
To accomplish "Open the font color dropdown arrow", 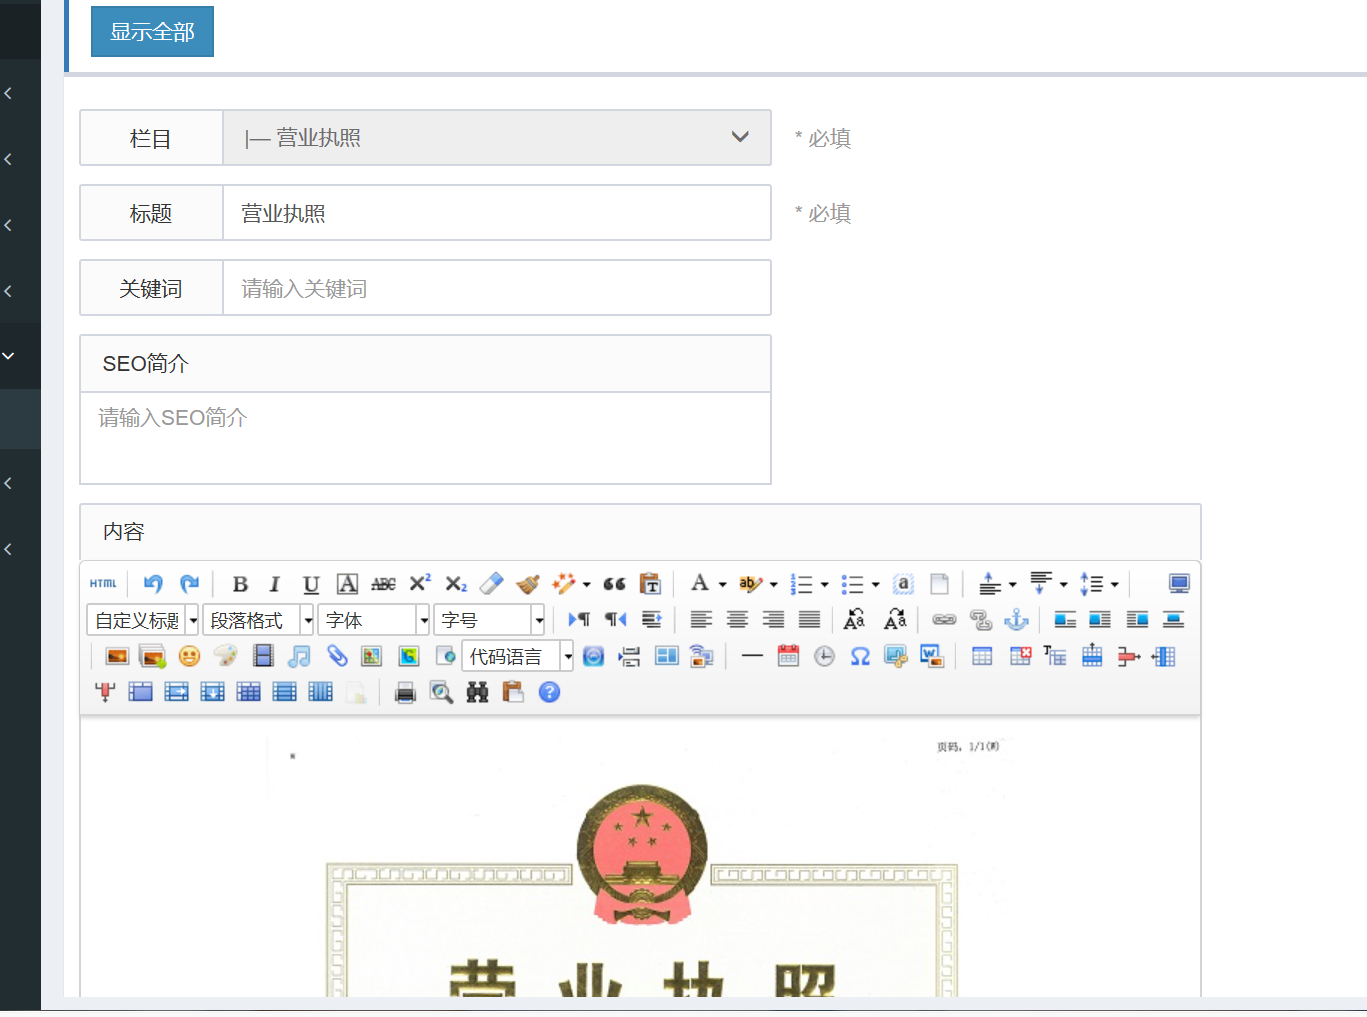I will tap(722, 585).
